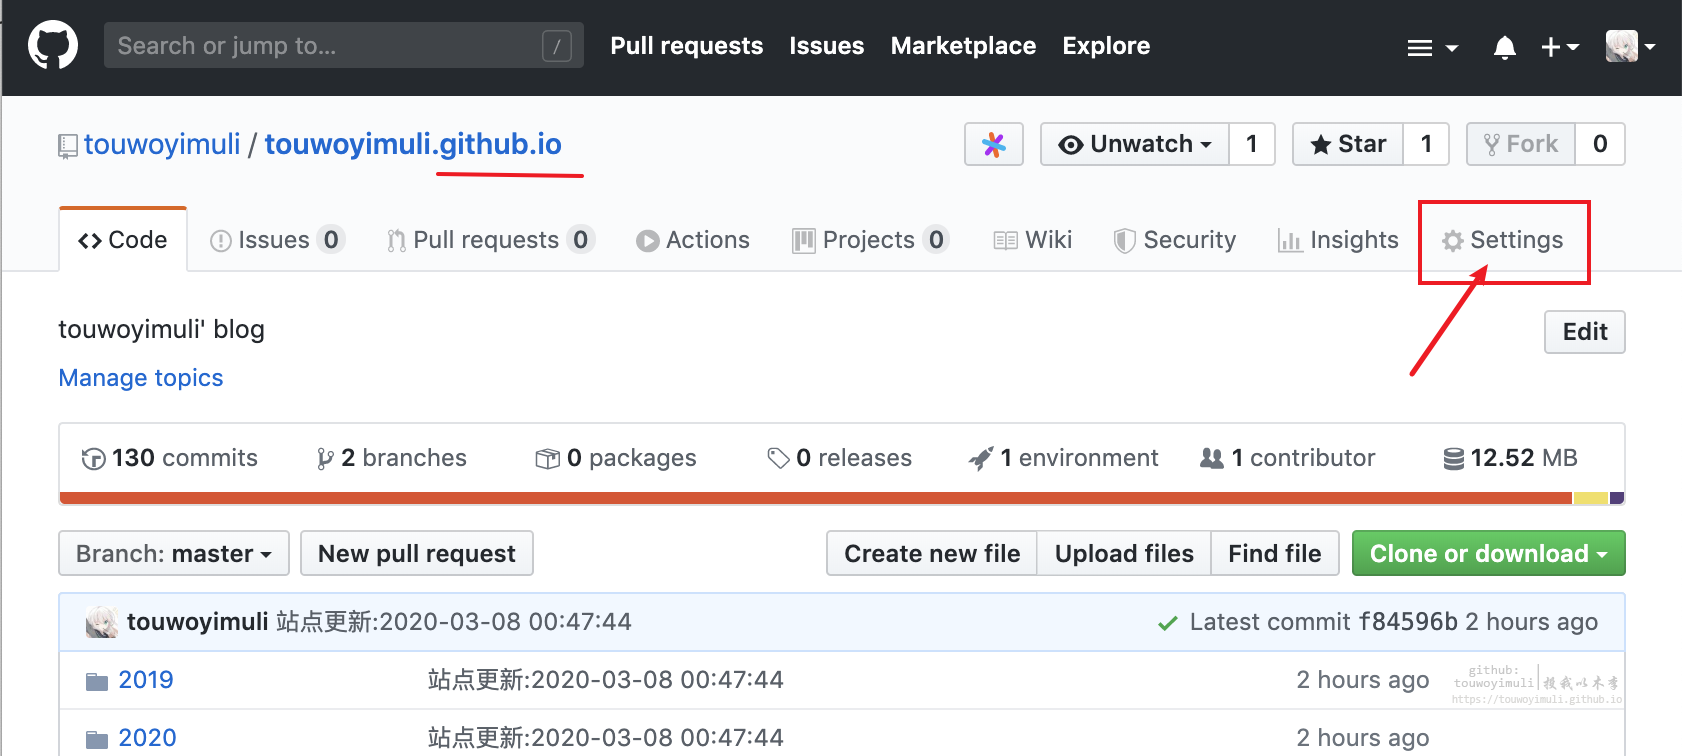View the forks count next to Fork

coord(1600,144)
